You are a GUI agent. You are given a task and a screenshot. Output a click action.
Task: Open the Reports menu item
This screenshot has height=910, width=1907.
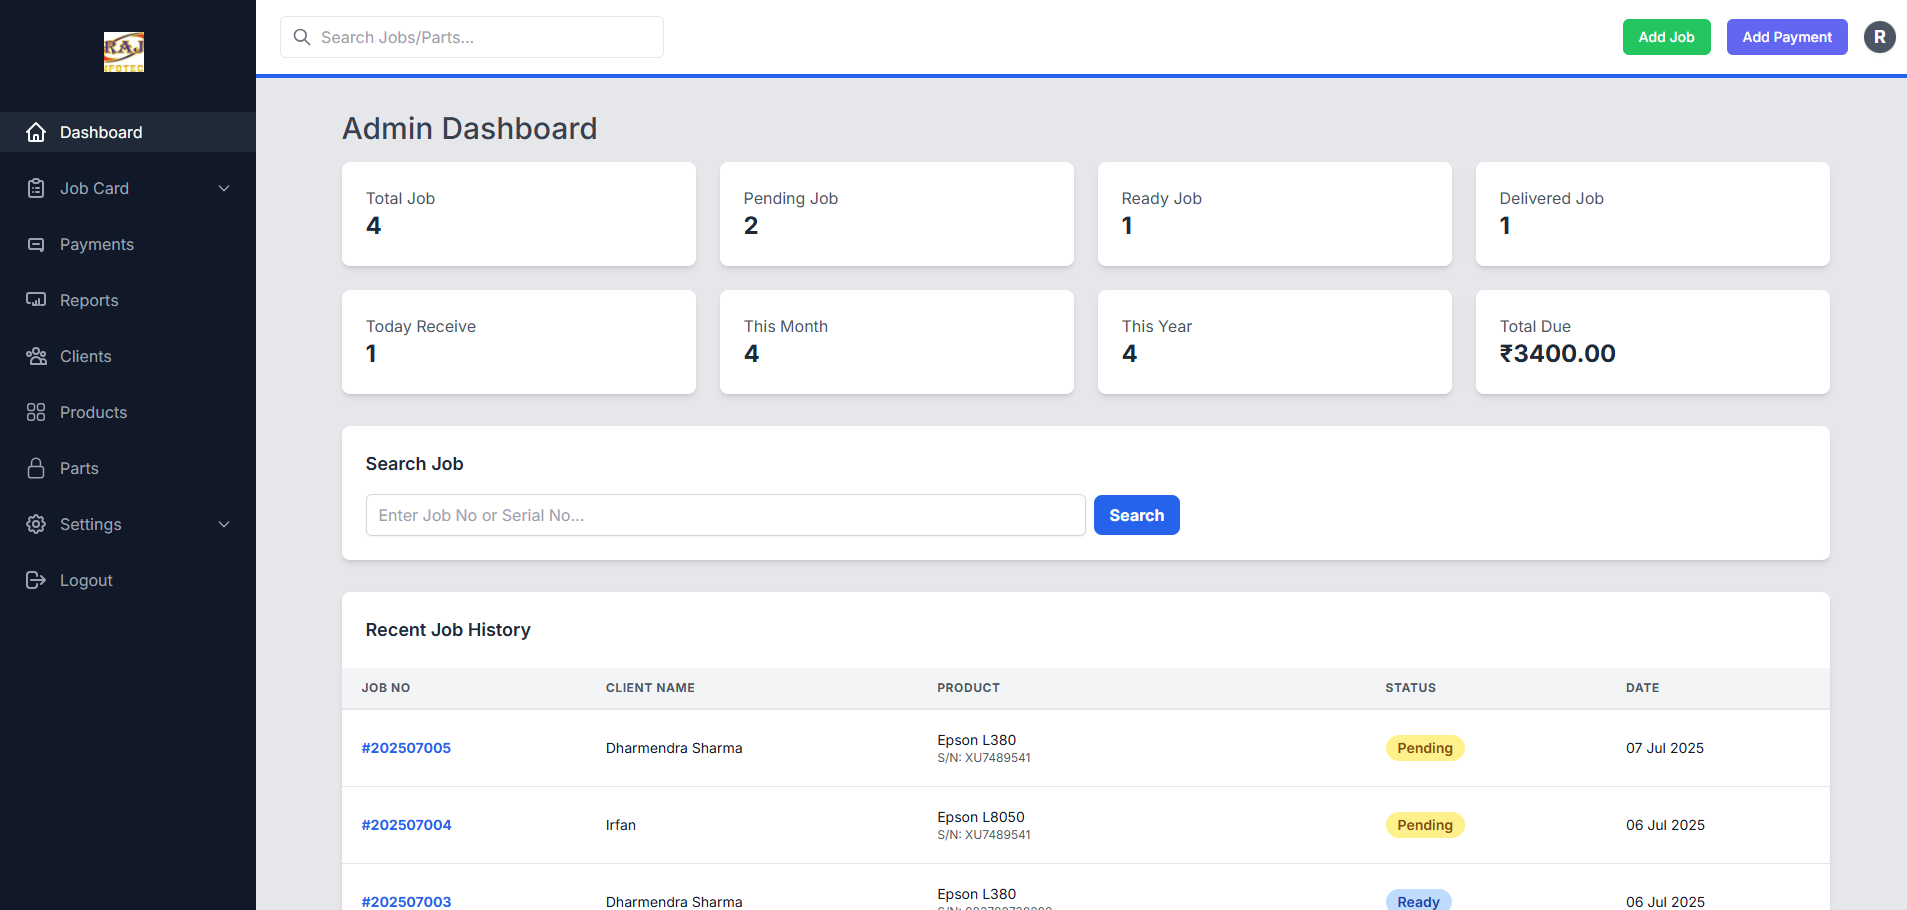tap(89, 300)
